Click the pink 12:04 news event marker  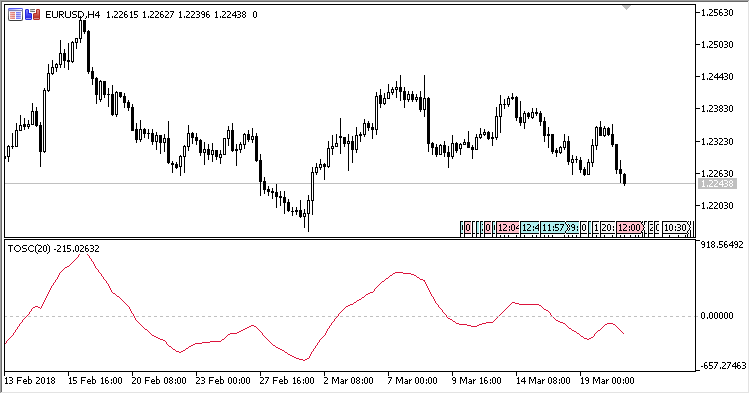coord(508,228)
